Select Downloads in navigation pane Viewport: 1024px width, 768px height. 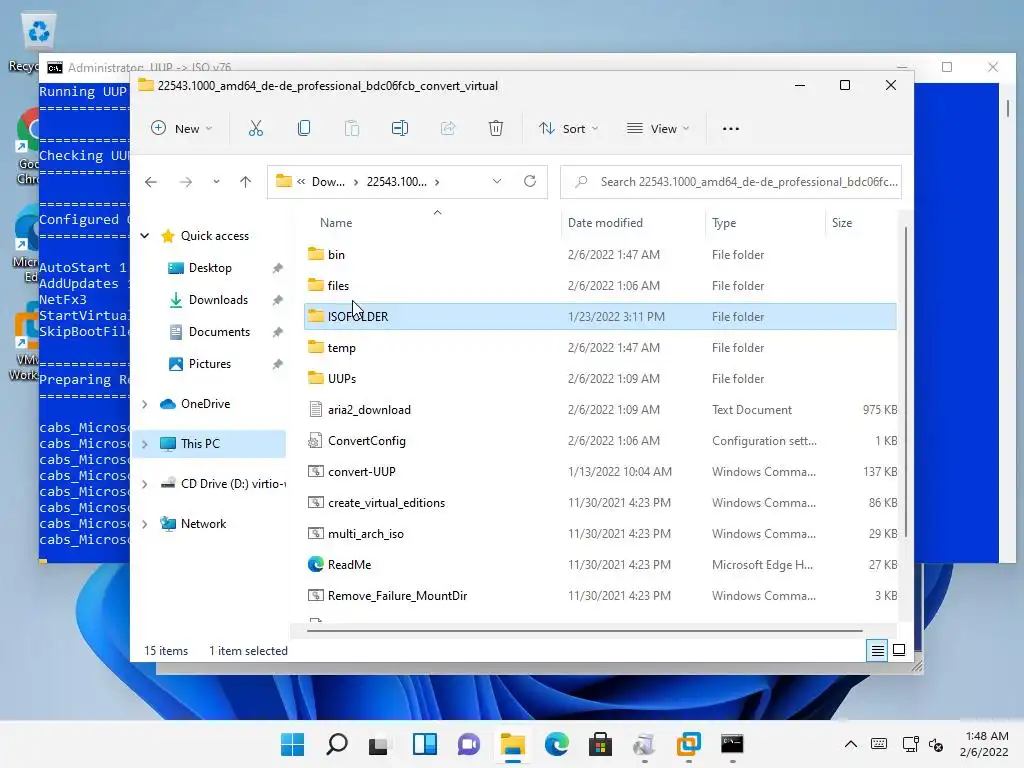pyautogui.click(x=218, y=300)
